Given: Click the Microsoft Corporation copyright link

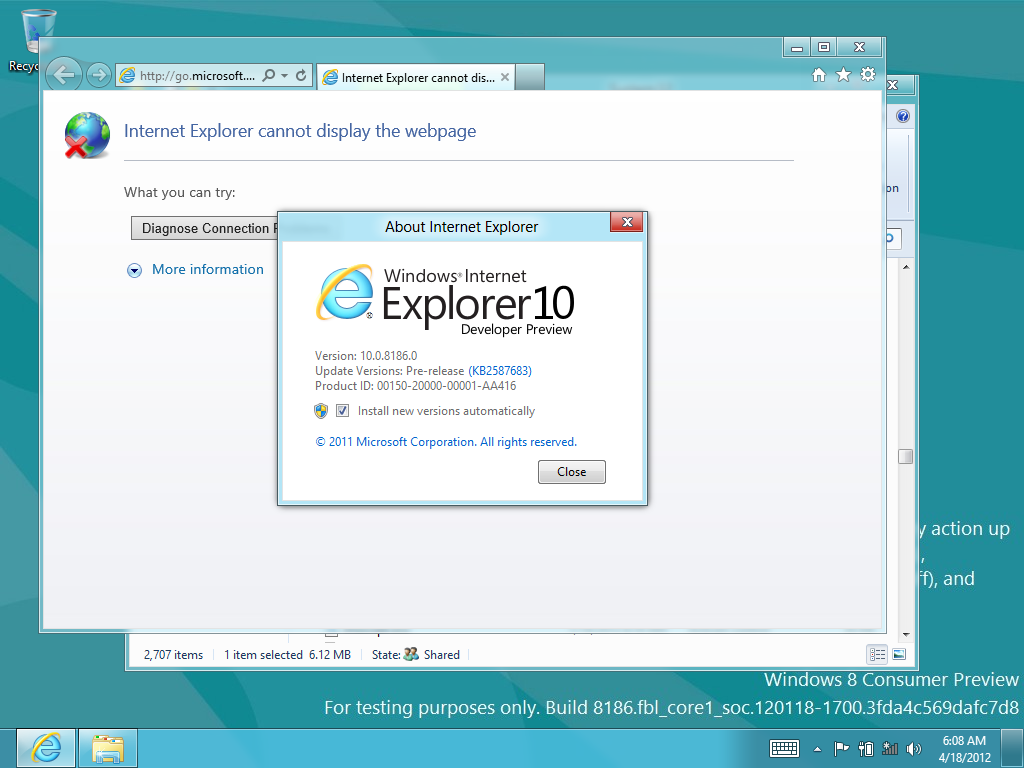Looking at the screenshot, I should point(446,442).
